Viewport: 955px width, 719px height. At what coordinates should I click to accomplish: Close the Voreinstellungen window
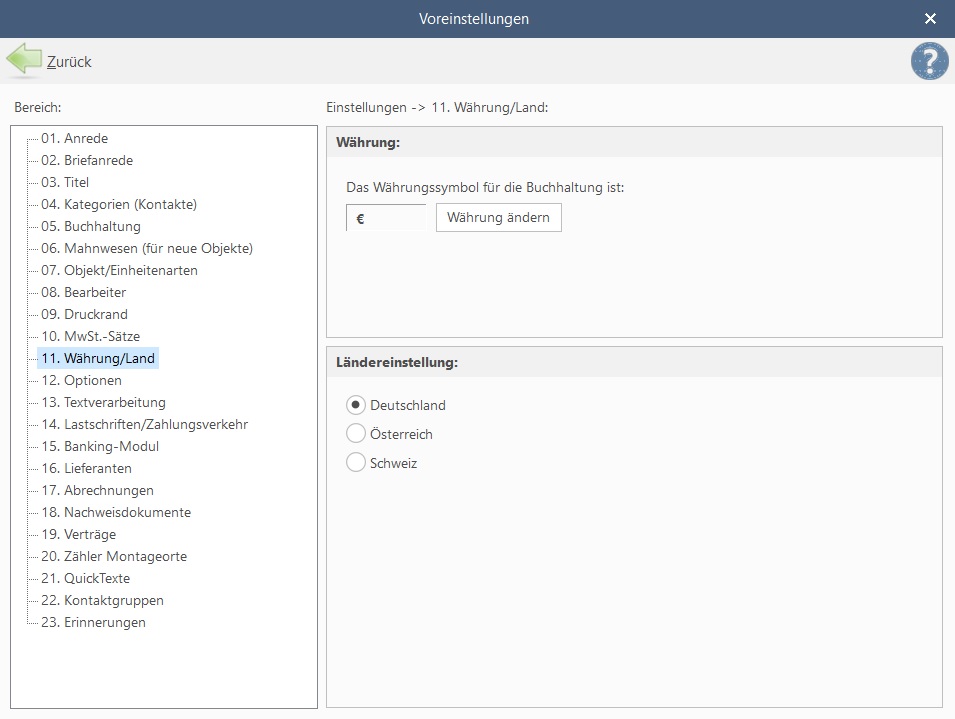930,19
